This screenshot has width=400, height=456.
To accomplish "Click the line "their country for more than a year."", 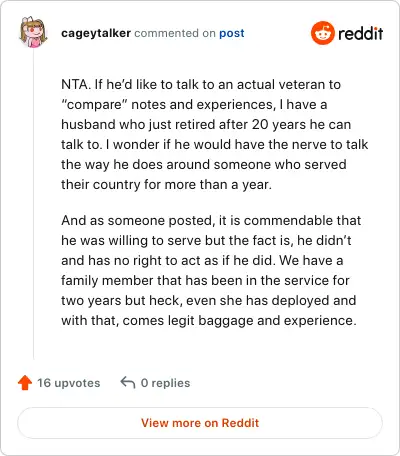I will coord(166,184).
